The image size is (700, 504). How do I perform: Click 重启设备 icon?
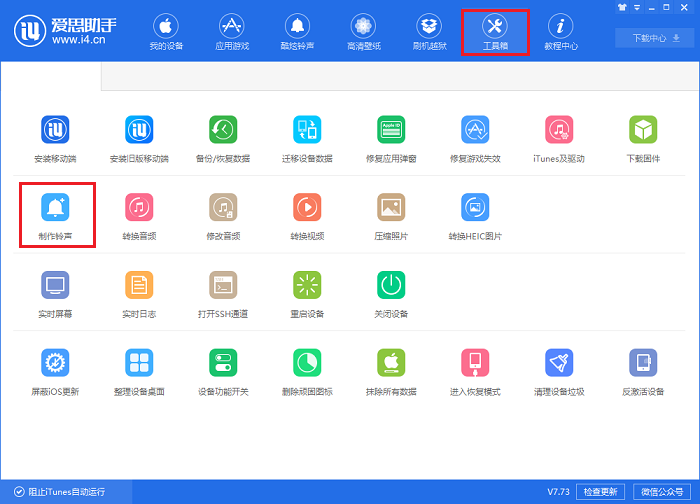pyautogui.click(x=307, y=285)
